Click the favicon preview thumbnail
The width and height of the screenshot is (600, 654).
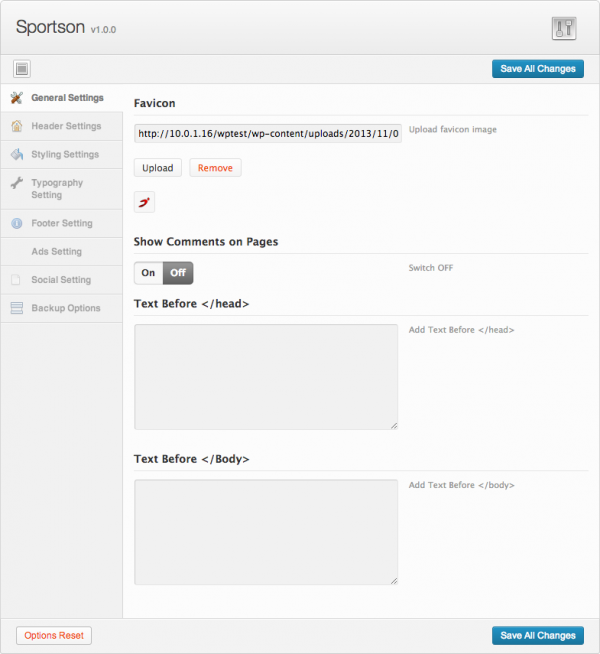(x=145, y=202)
